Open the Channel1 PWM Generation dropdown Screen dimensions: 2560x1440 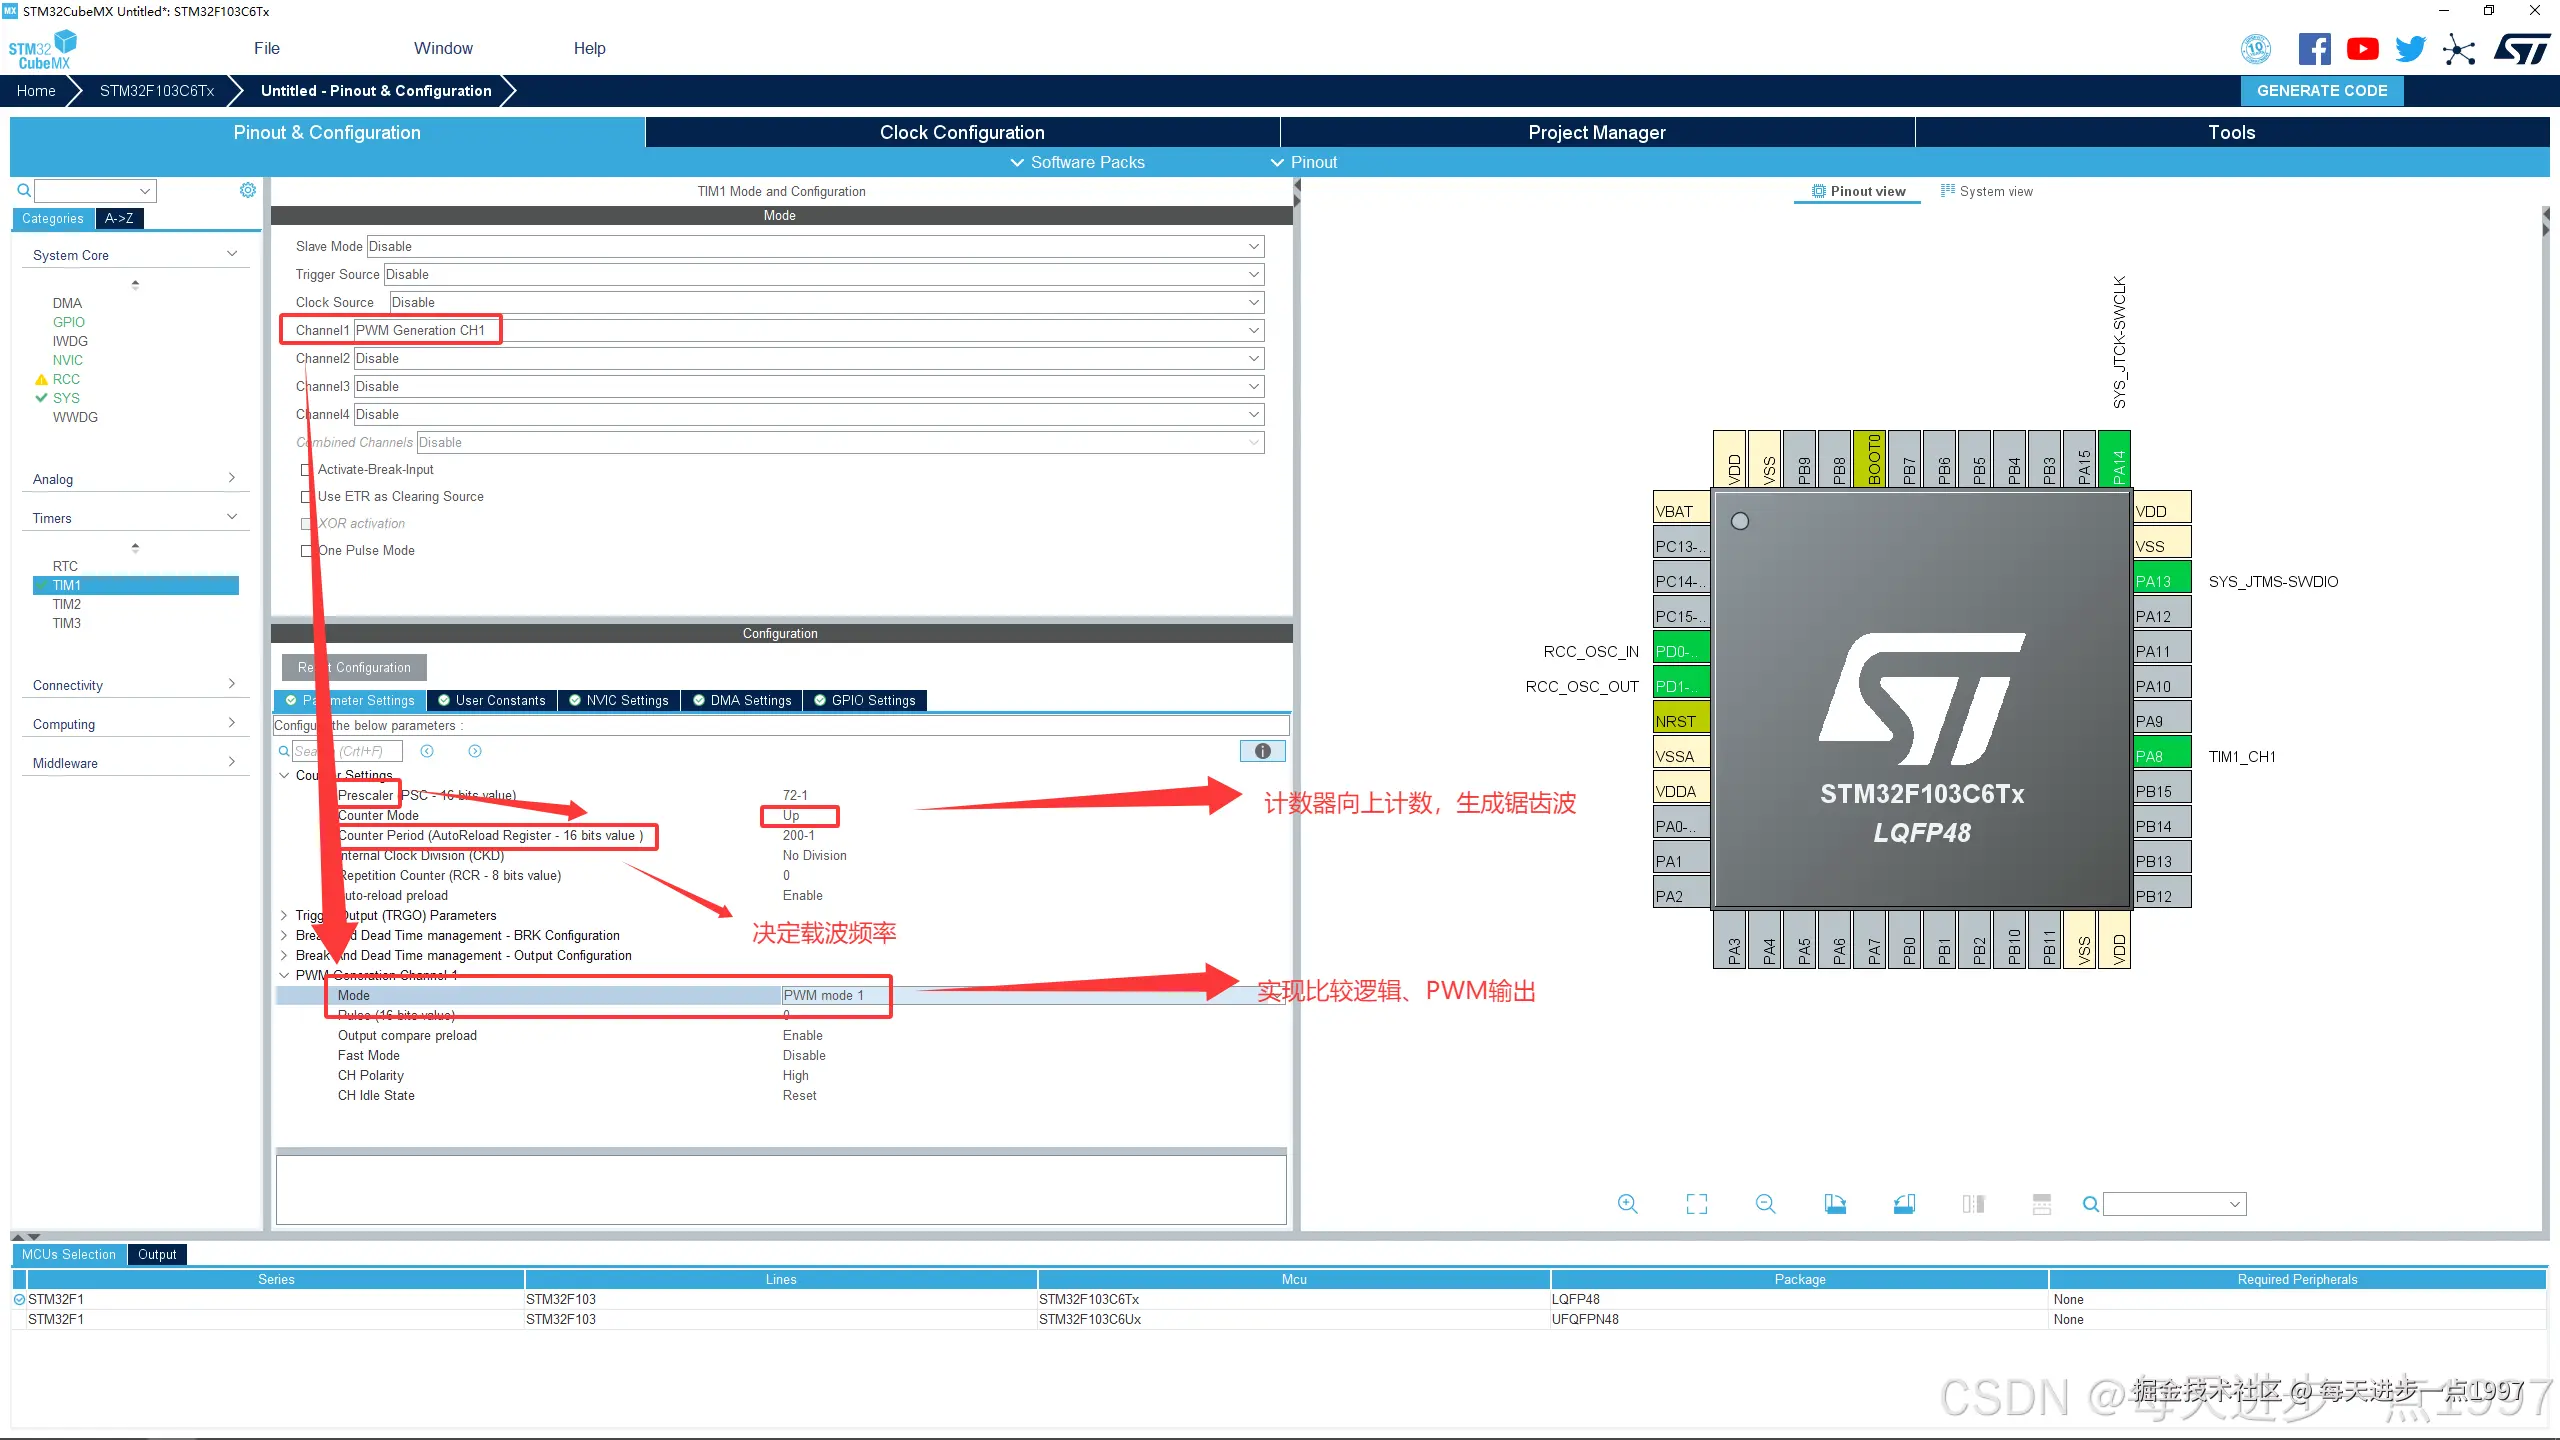(809, 330)
